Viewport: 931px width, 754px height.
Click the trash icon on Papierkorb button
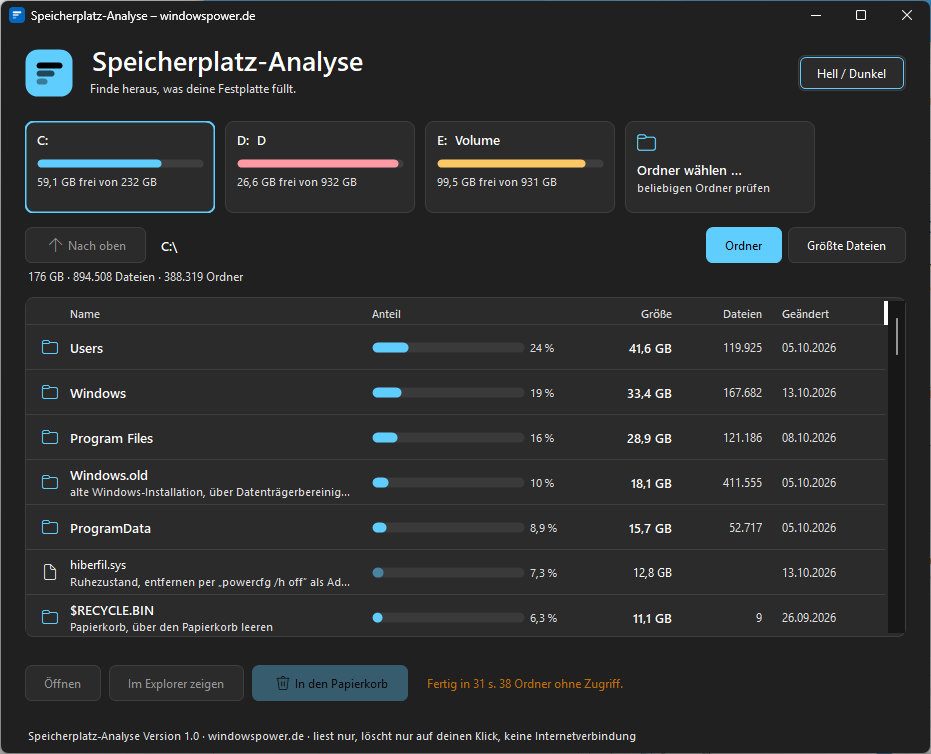[x=283, y=683]
